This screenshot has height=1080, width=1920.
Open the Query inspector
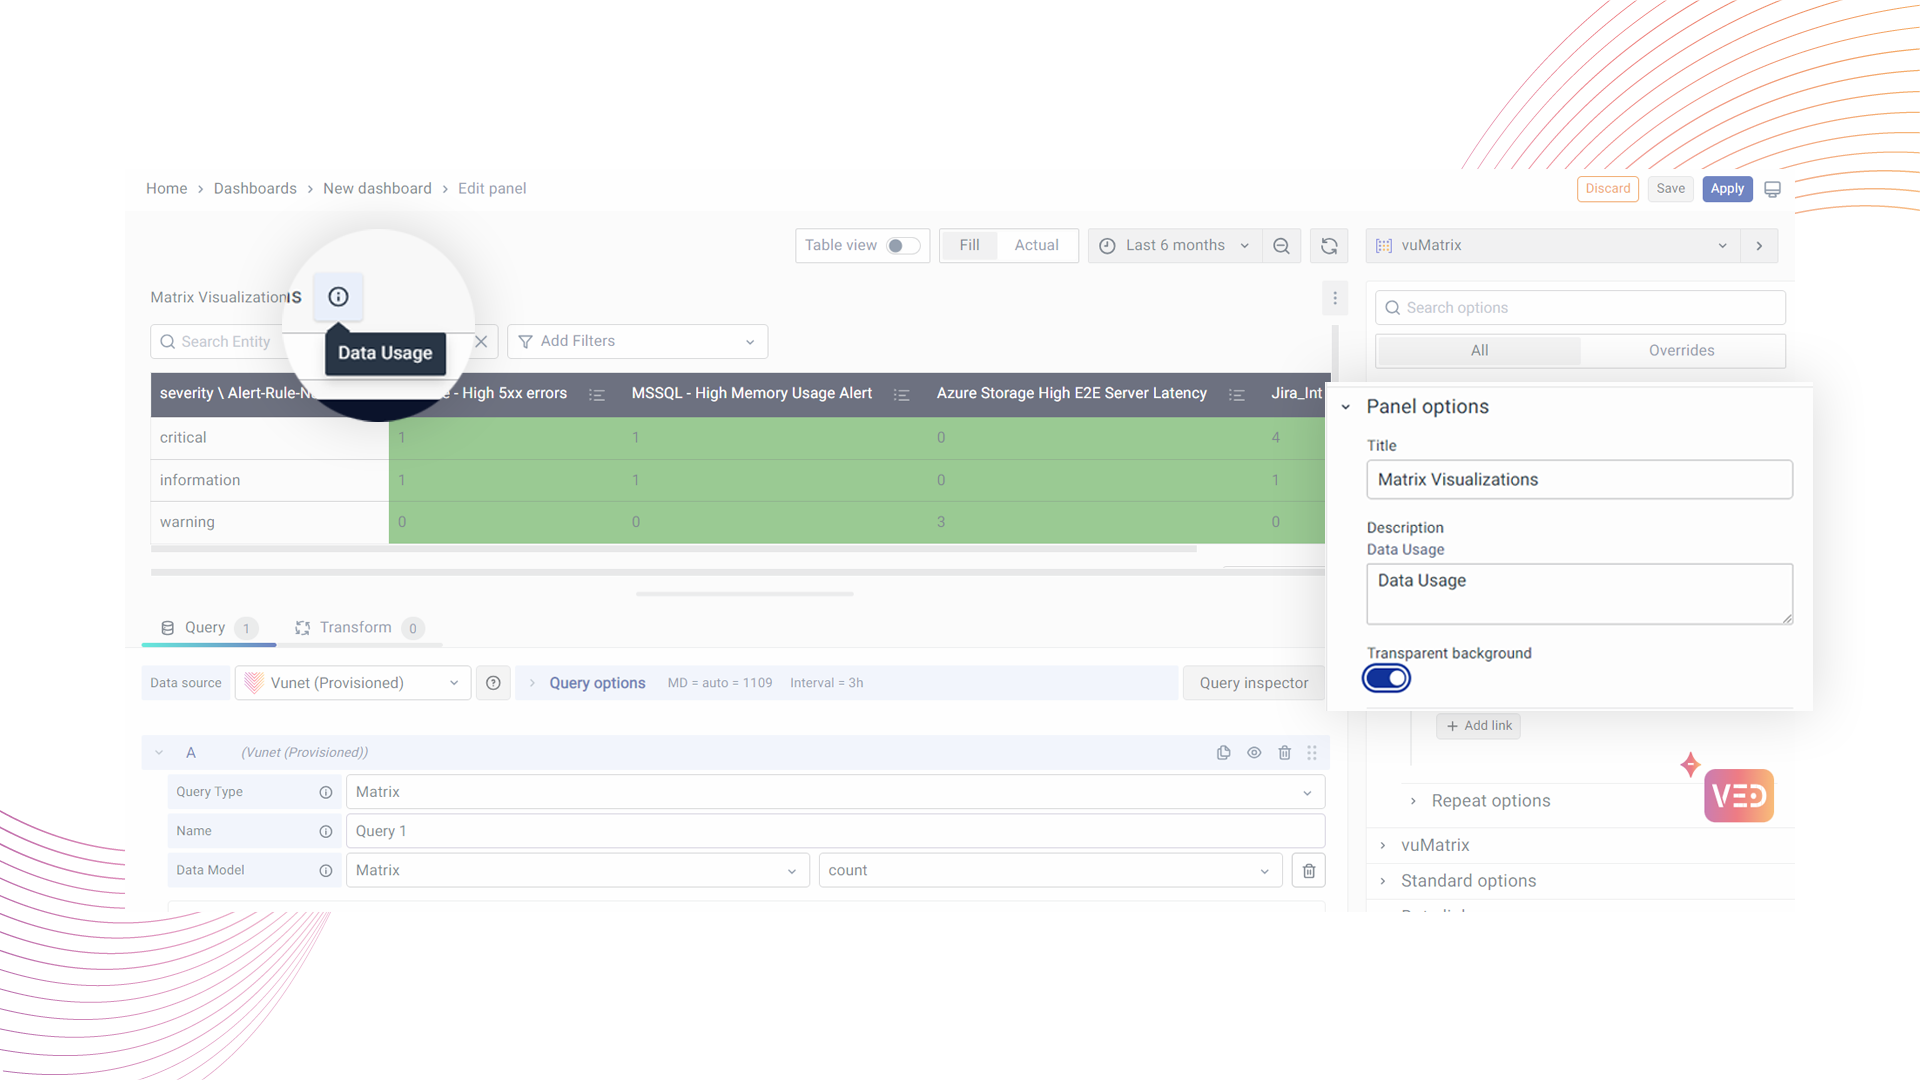coord(1253,683)
